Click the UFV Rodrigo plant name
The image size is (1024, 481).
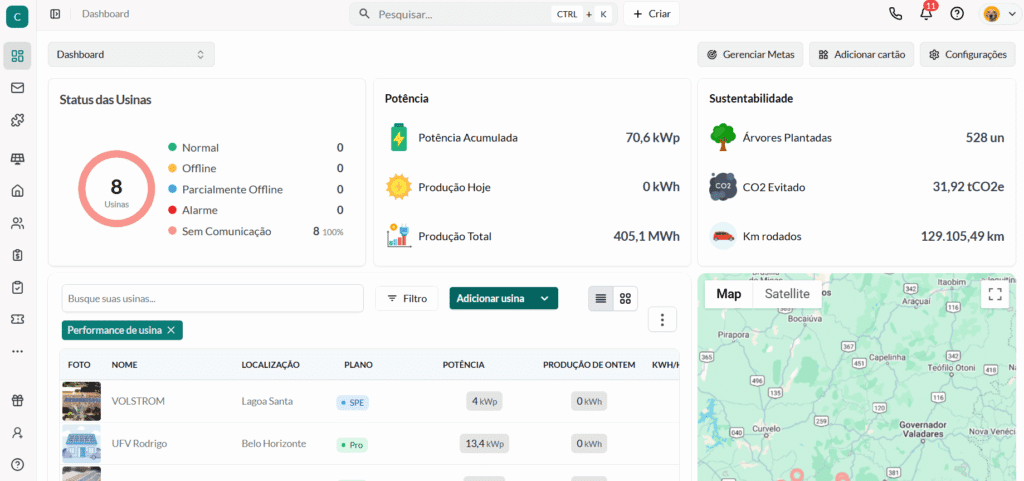pos(139,444)
